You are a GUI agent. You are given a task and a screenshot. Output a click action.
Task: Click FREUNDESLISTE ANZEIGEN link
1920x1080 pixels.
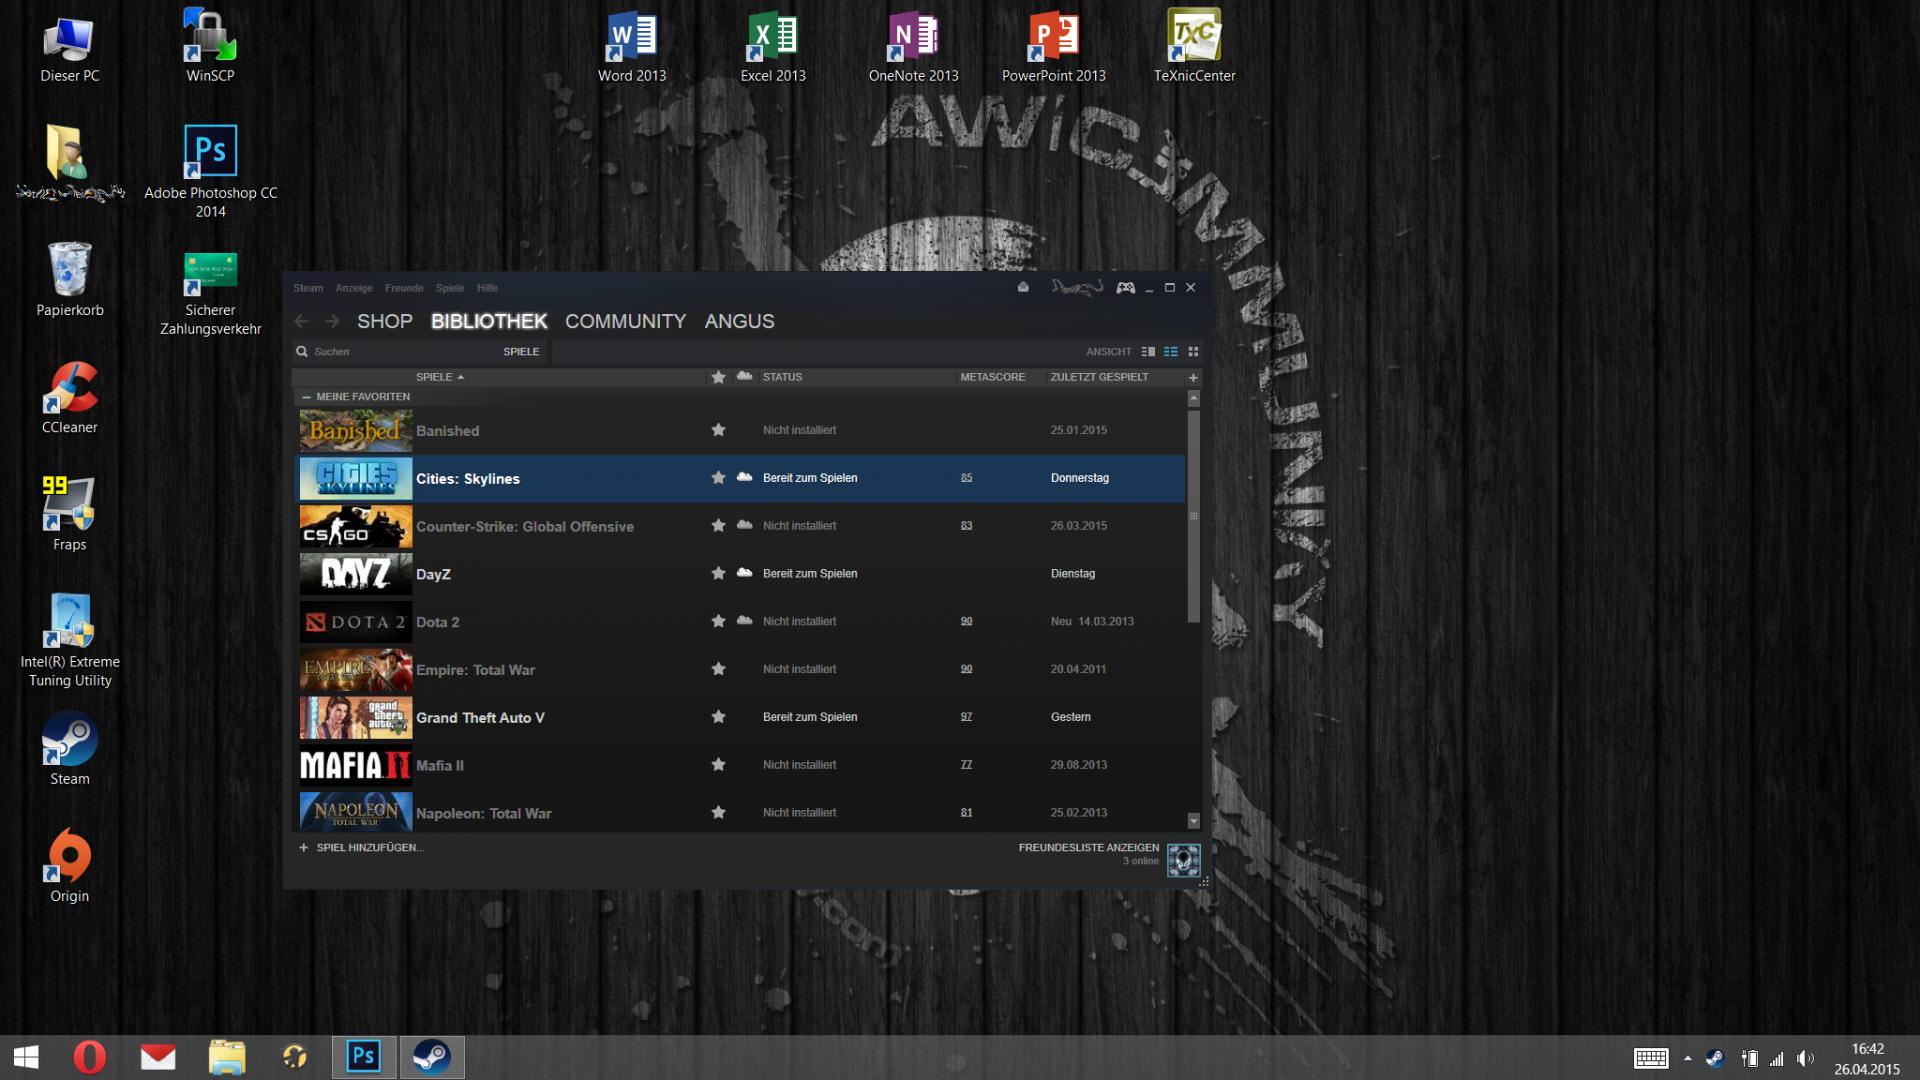click(x=1089, y=847)
